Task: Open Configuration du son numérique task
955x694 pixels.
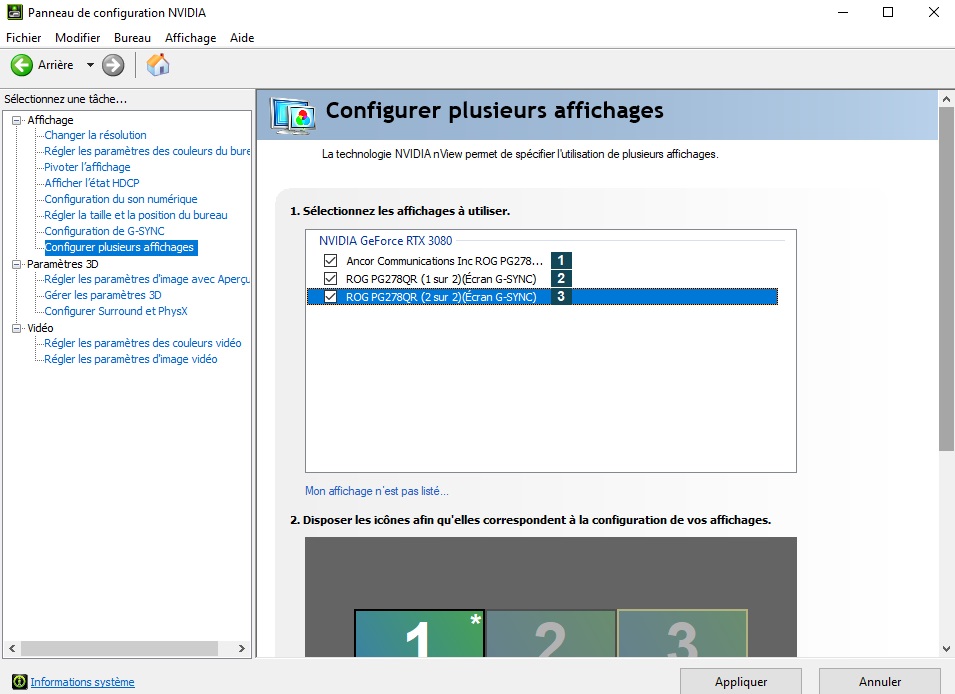Action: click(x=121, y=199)
